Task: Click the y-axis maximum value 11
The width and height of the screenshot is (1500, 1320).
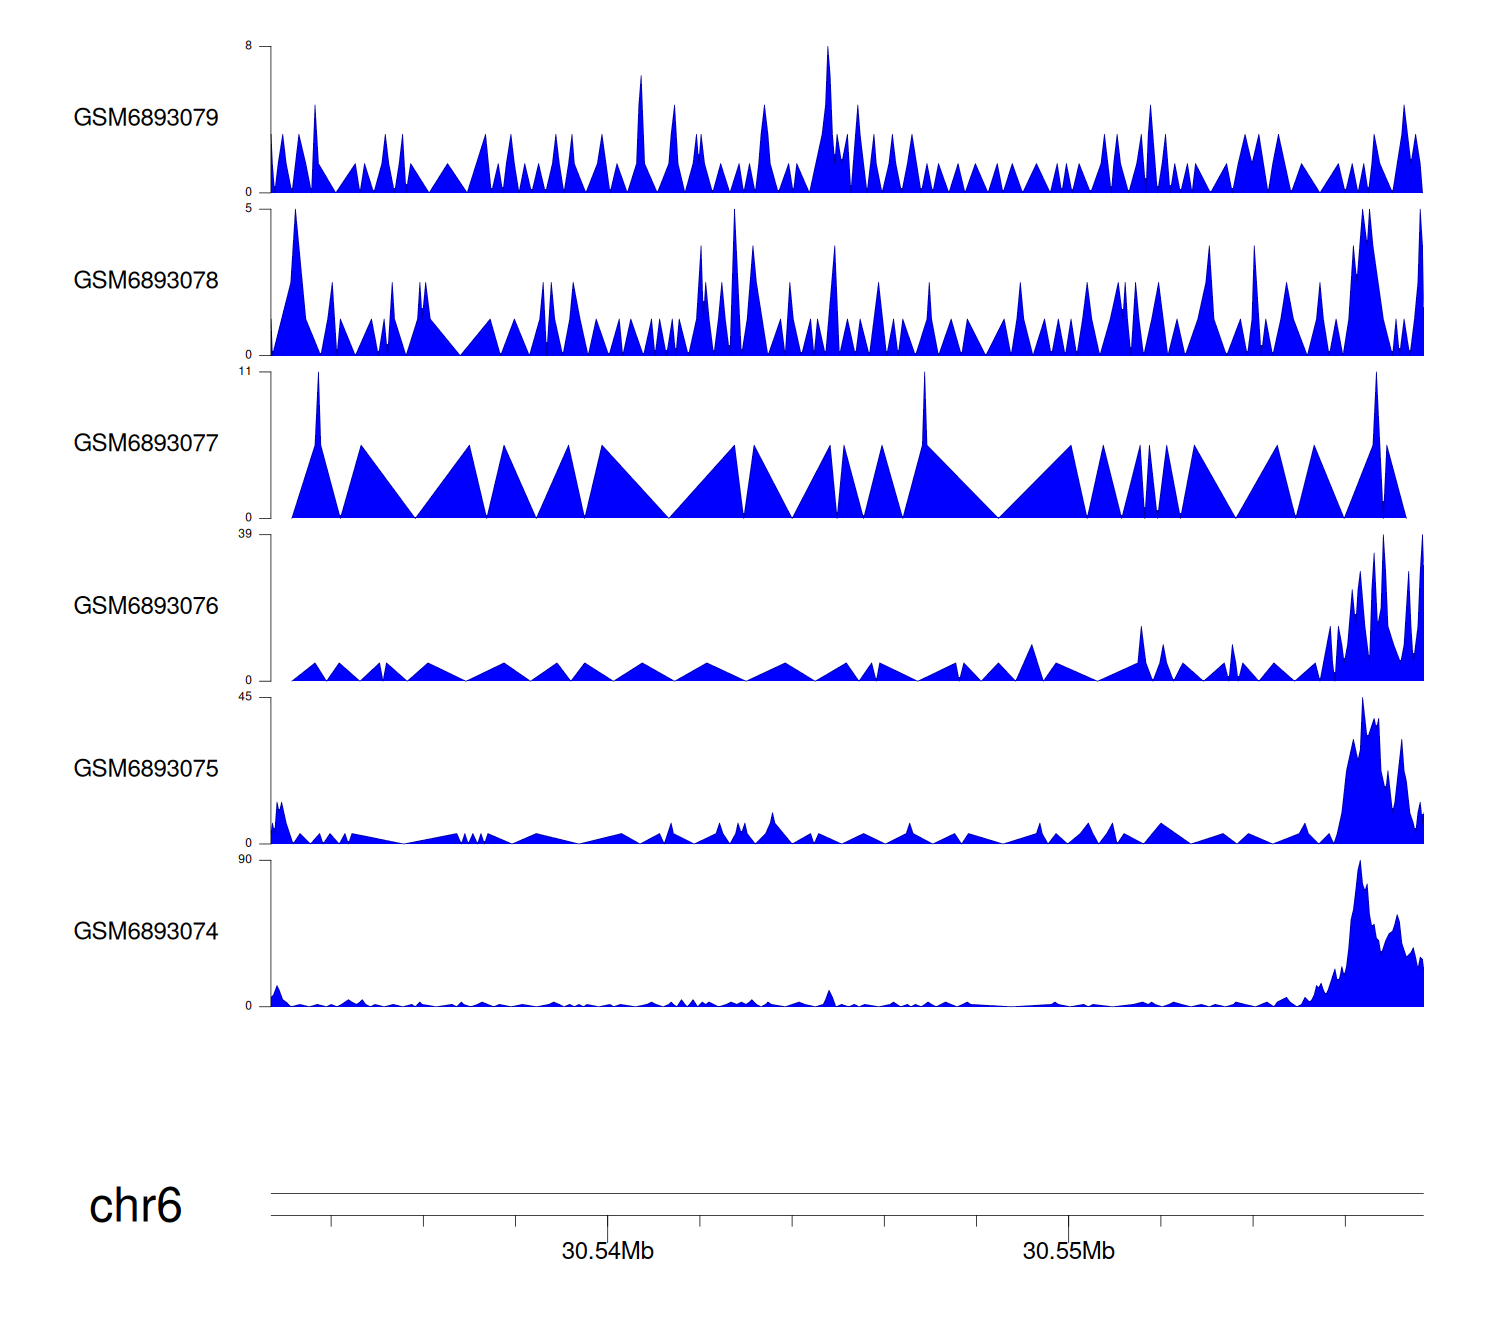Action: click(x=246, y=372)
